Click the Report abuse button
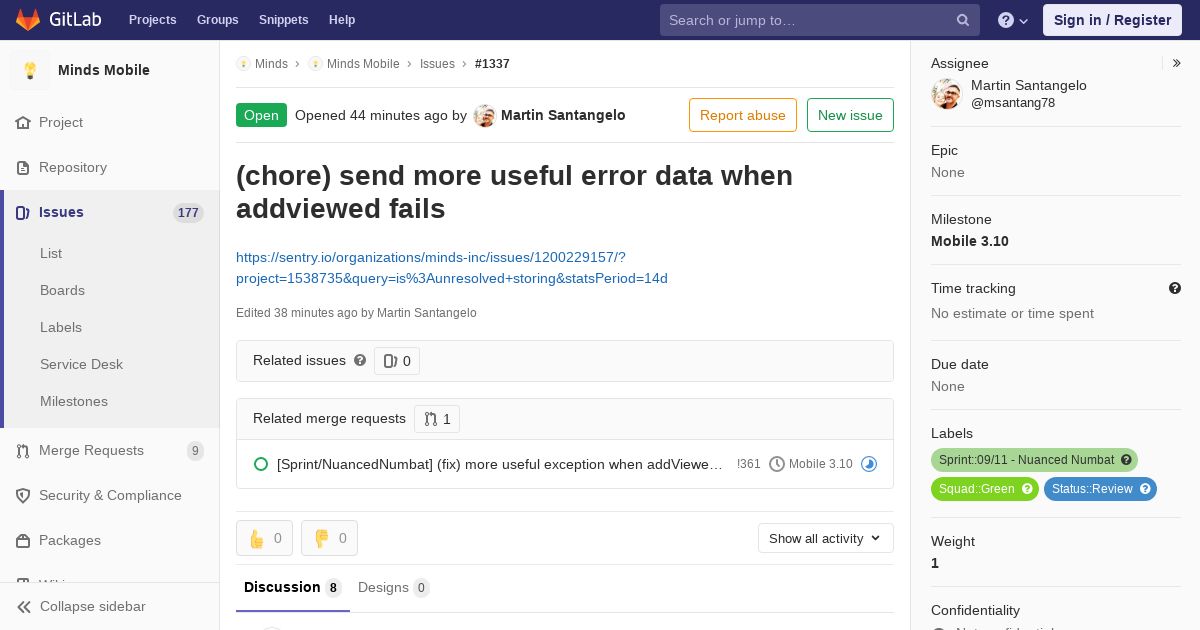 click(x=743, y=115)
